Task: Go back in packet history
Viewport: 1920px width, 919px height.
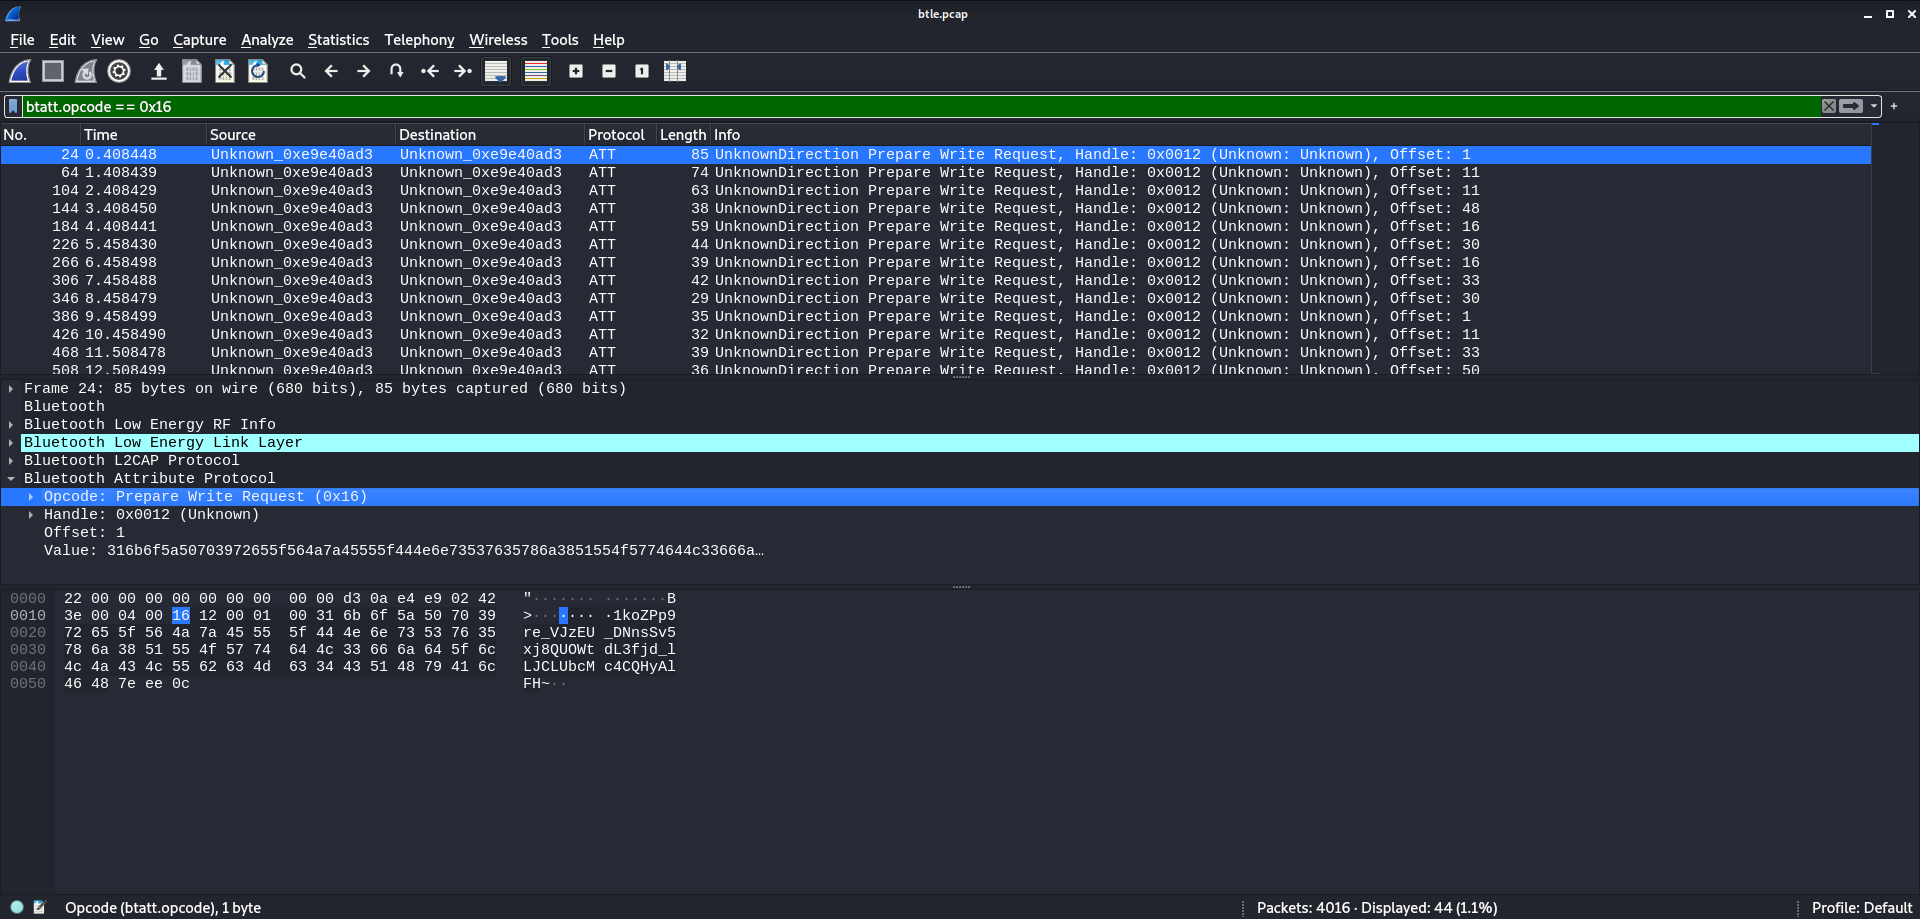Action: (x=331, y=71)
